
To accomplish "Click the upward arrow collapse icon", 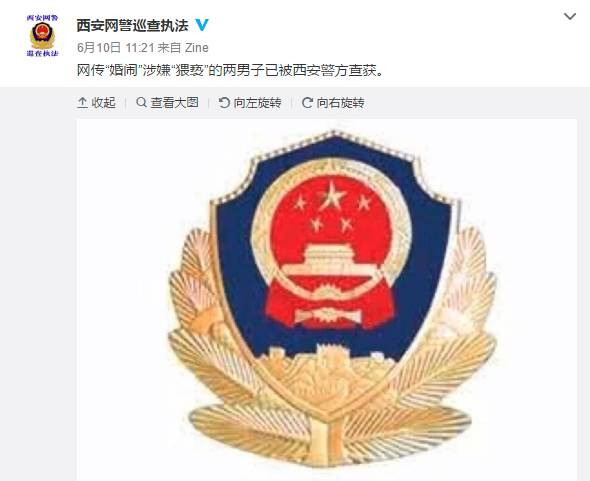I will click(82, 102).
